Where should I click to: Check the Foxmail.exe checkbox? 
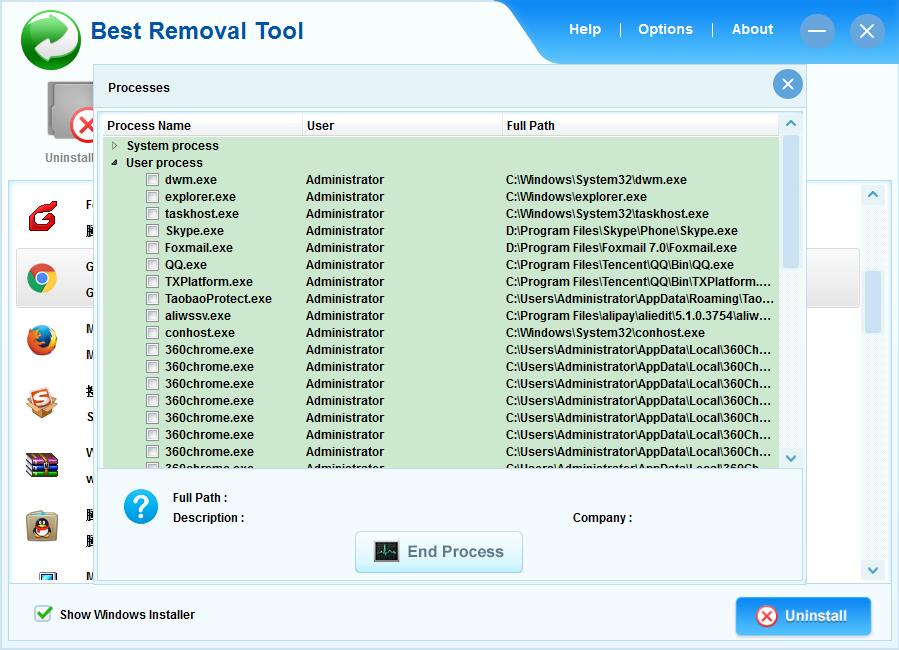coord(153,248)
